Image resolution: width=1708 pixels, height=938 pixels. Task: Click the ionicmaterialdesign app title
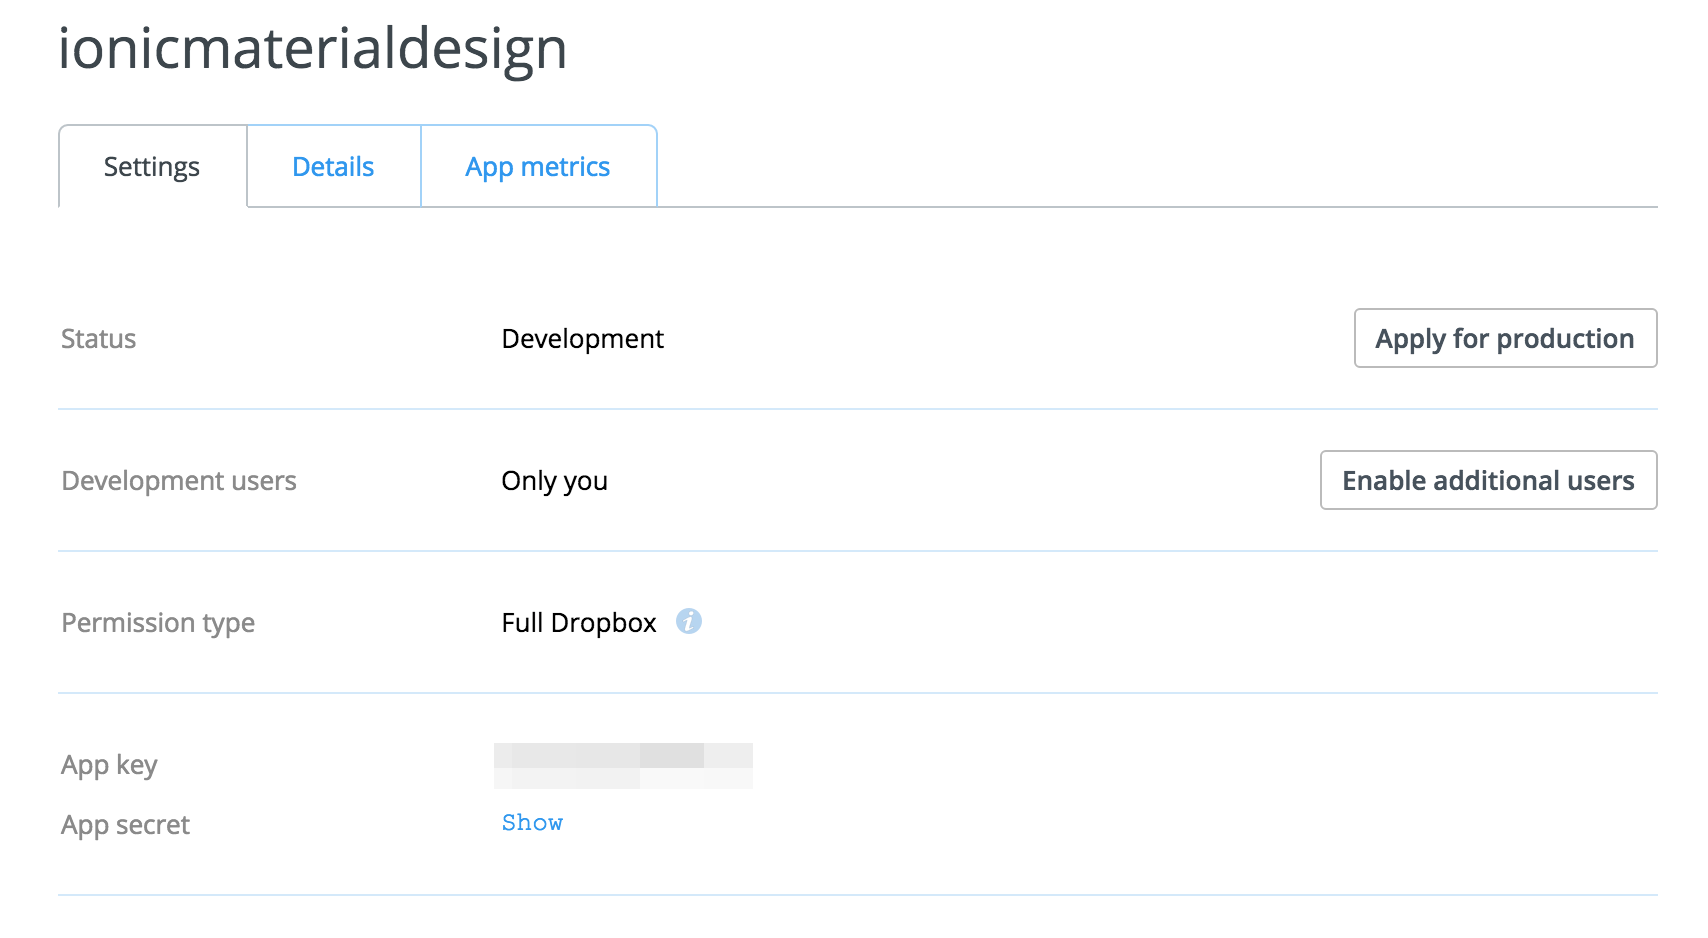[312, 48]
